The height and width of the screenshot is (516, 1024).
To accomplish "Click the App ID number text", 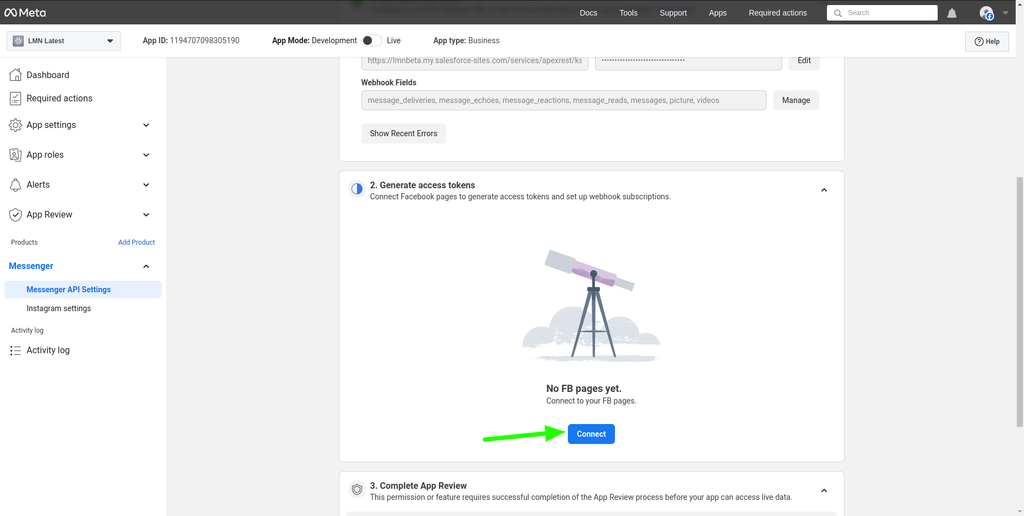I will click(204, 40).
